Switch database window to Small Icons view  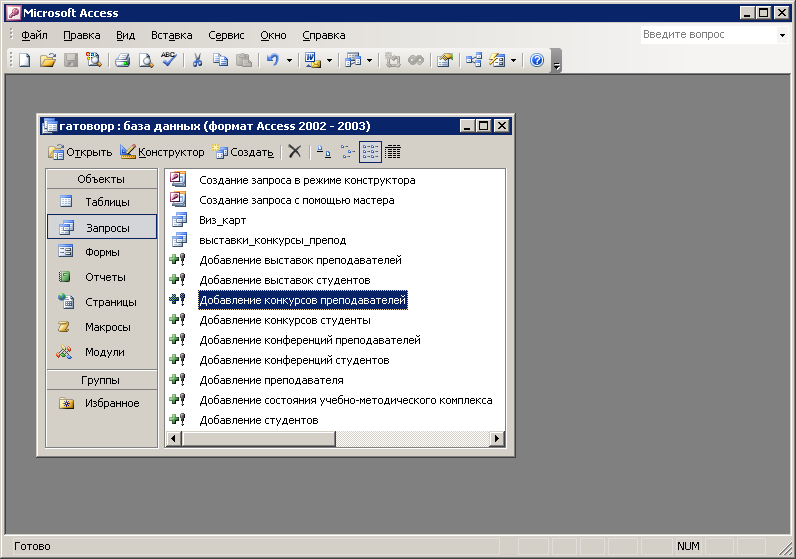tap(347, 151)
